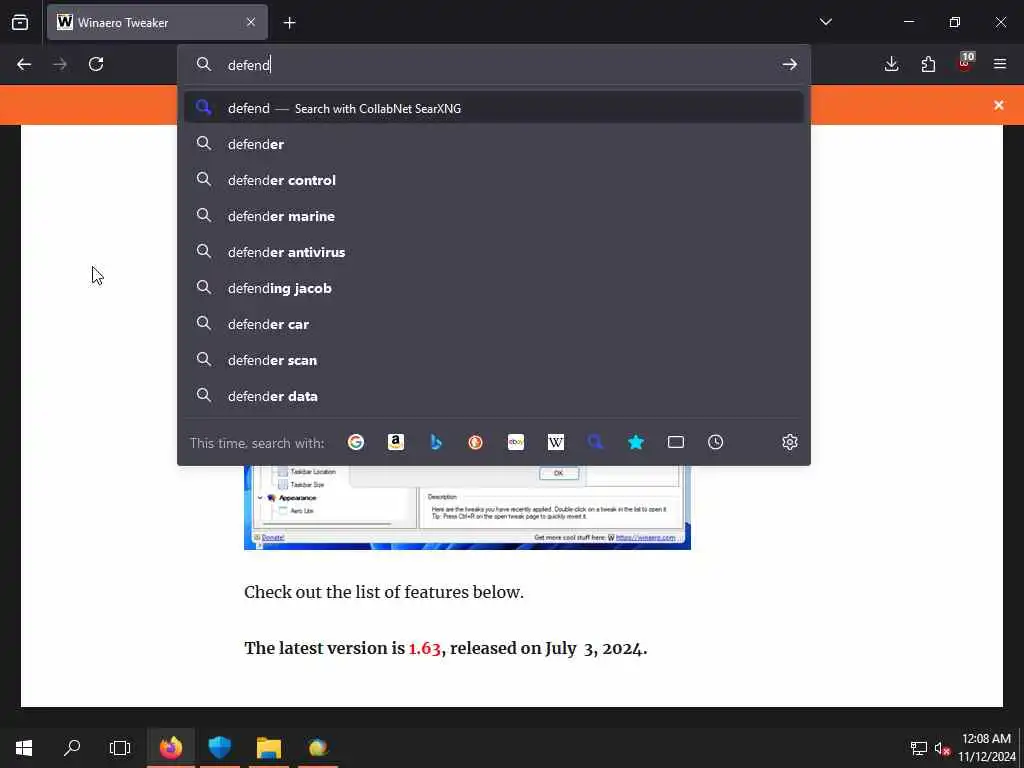This screenshot has width=1024, height=768.
Task: Open the Windows Start menu
Action: tap(24, 748)
